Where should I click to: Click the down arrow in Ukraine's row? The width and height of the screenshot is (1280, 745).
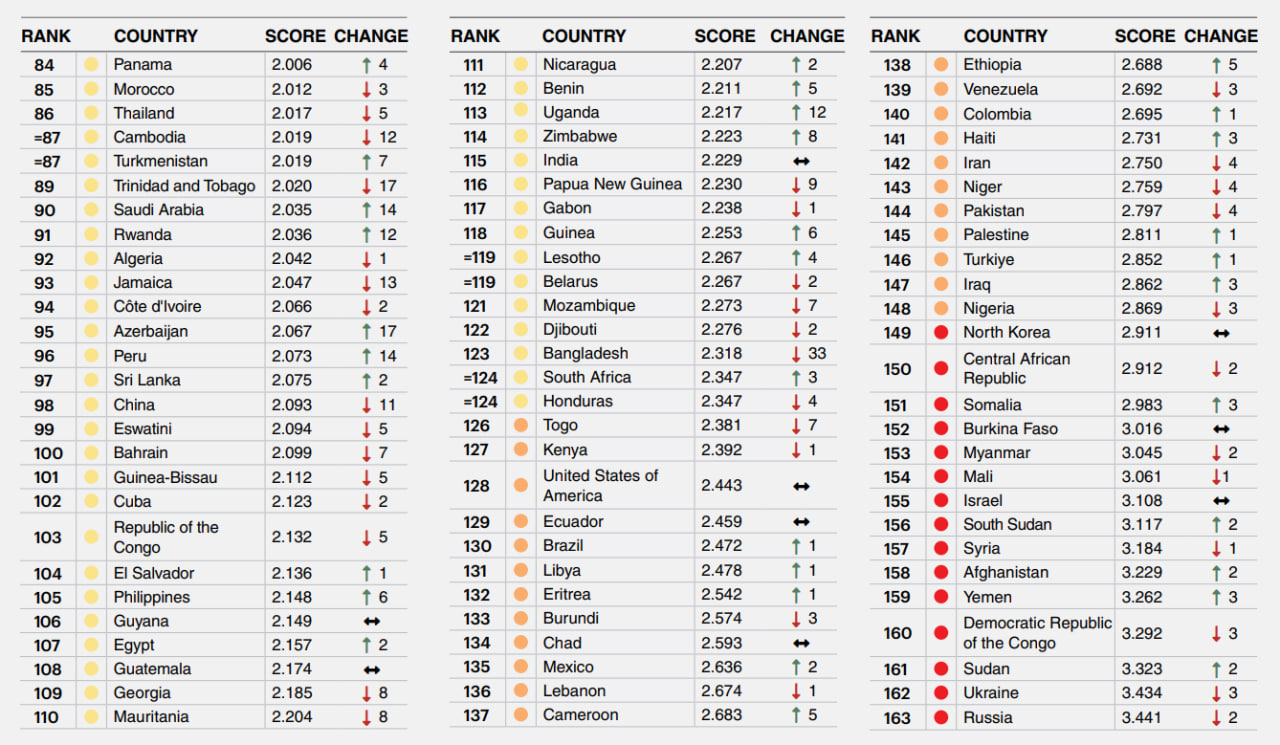(x=1216, y=693)
